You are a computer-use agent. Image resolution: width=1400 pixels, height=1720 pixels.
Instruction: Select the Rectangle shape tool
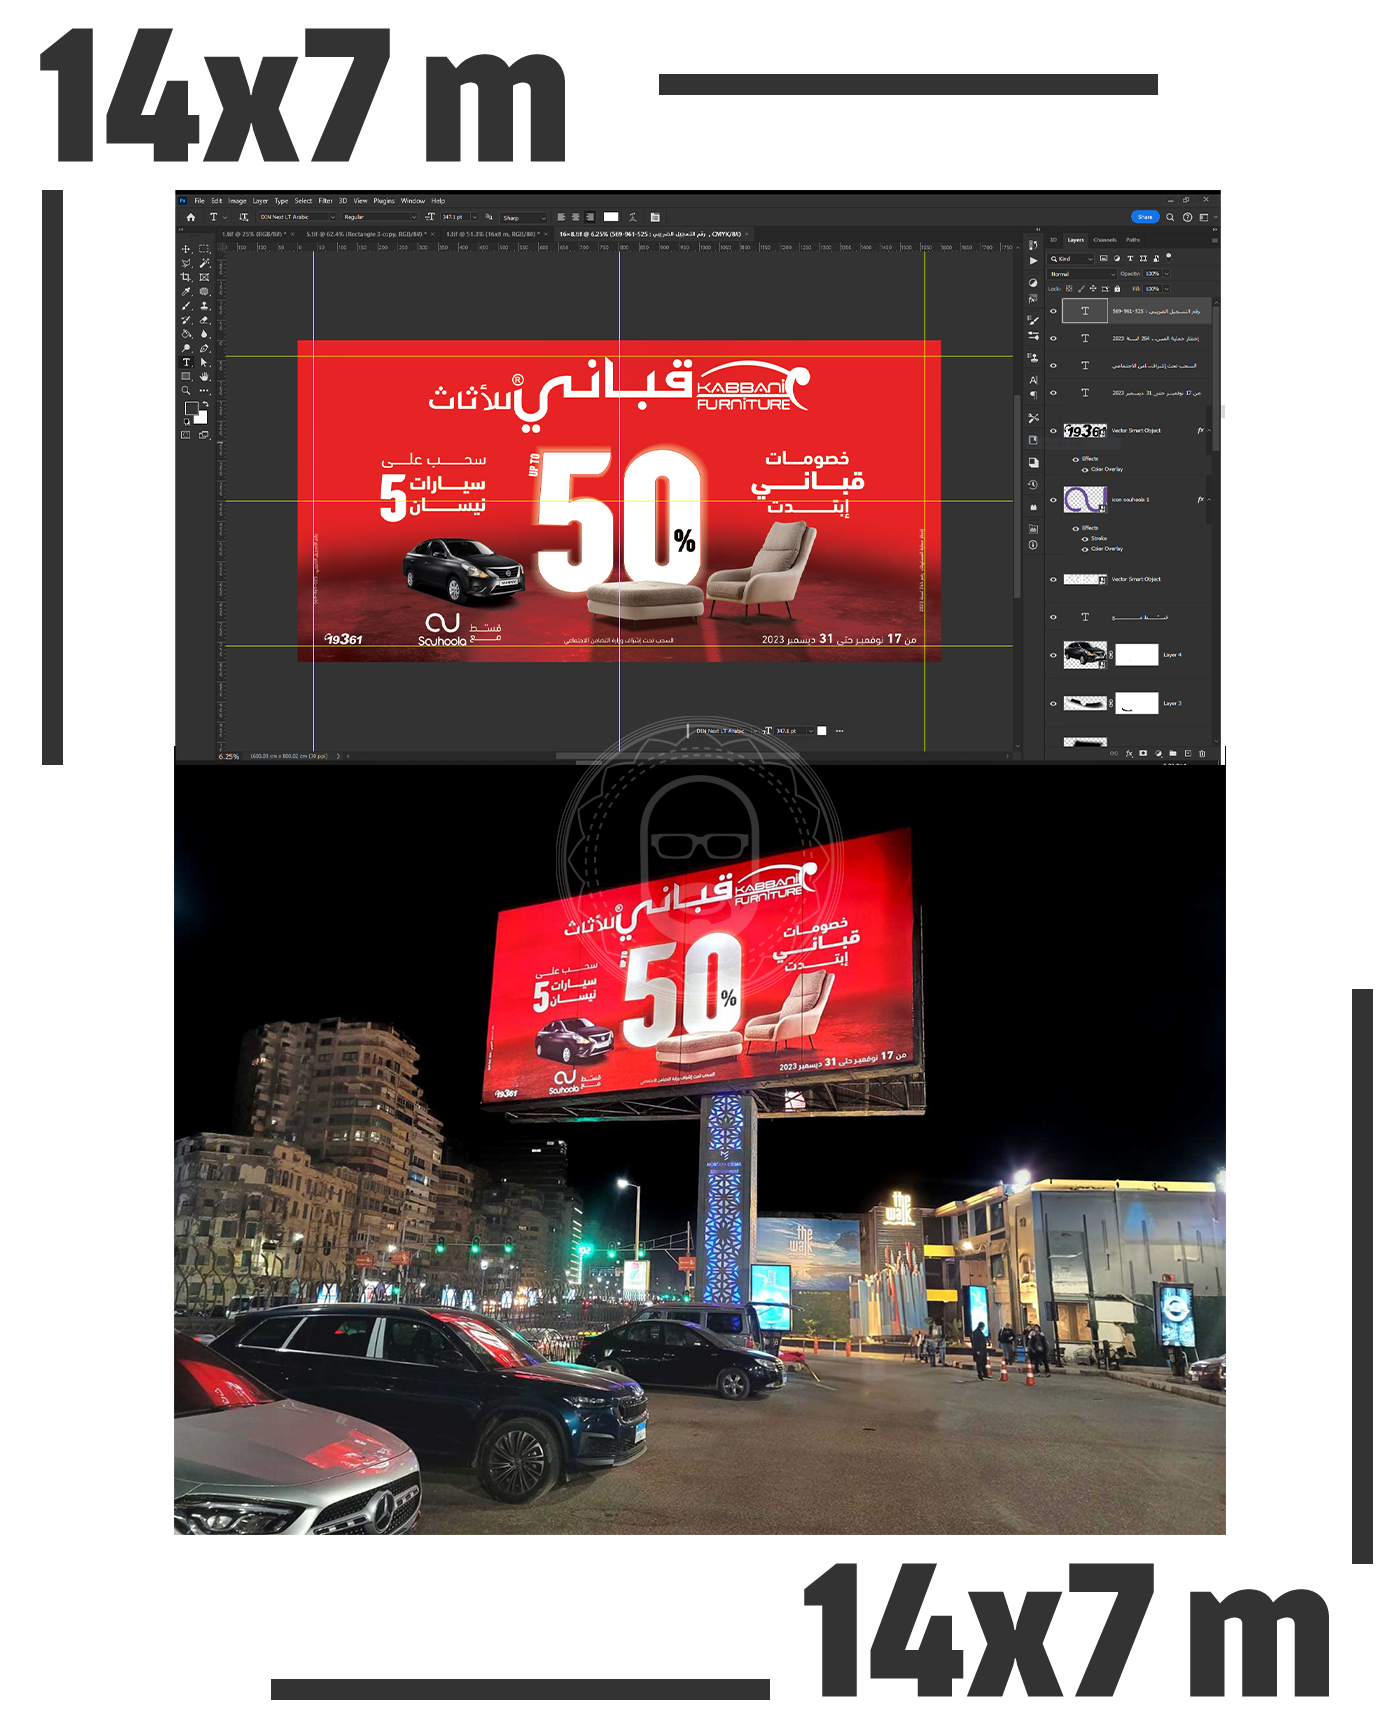pos(186,376)
